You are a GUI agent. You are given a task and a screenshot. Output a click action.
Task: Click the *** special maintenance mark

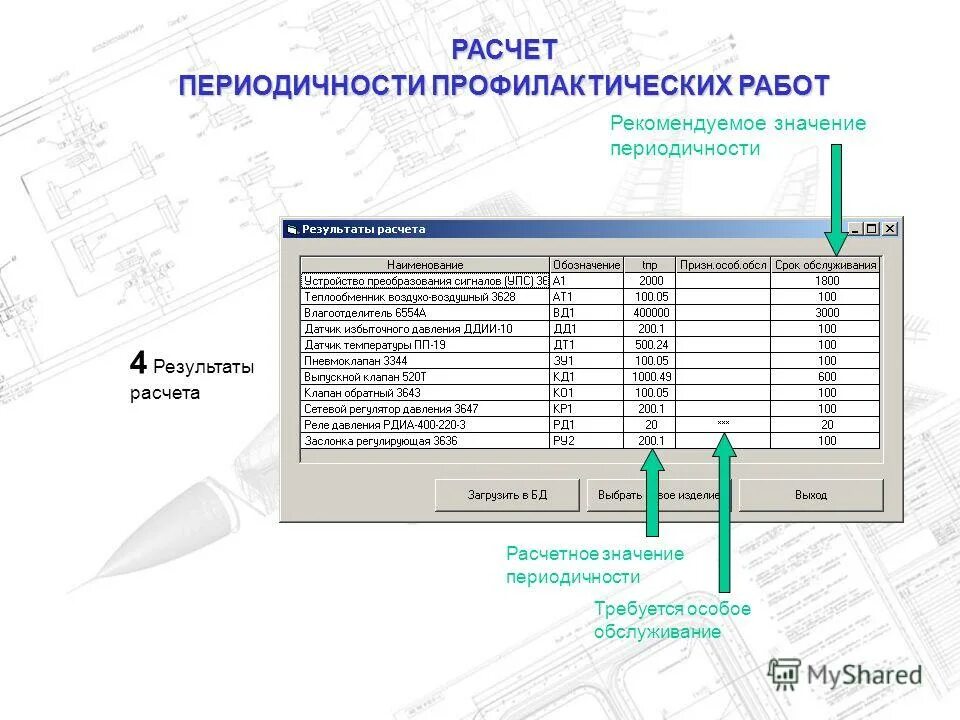coord(723,423)
